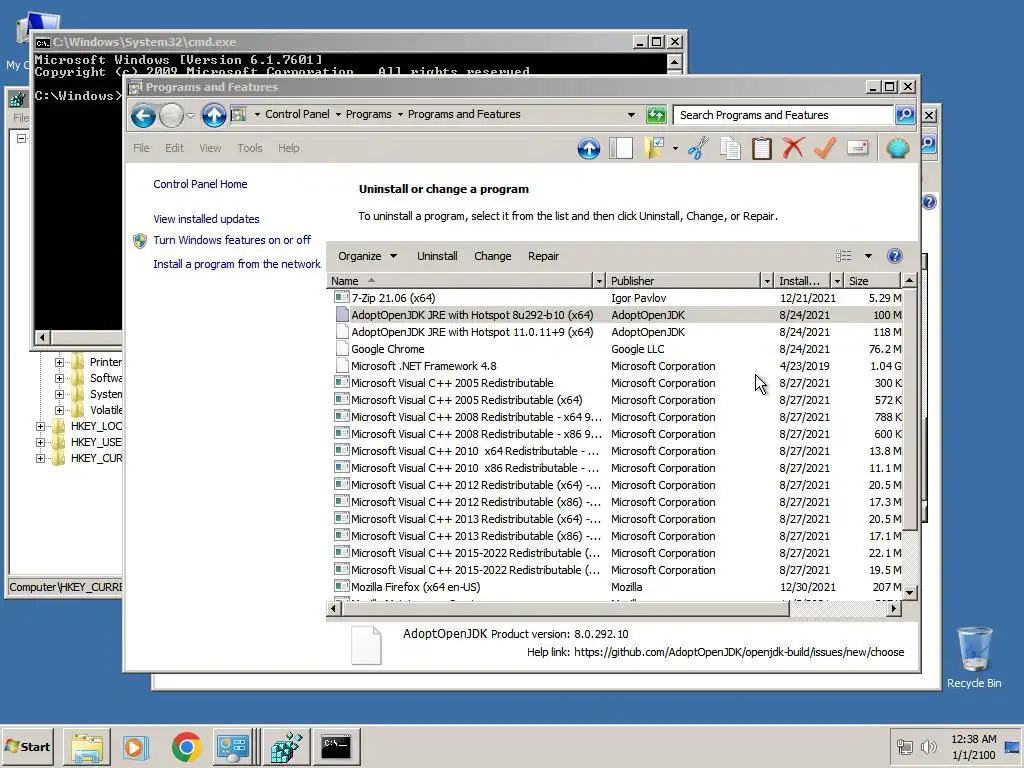This screenshot has width=1024, height=768.
Task: Switch to Registry Editor taskbar button
Action: (x=286, y=746)
